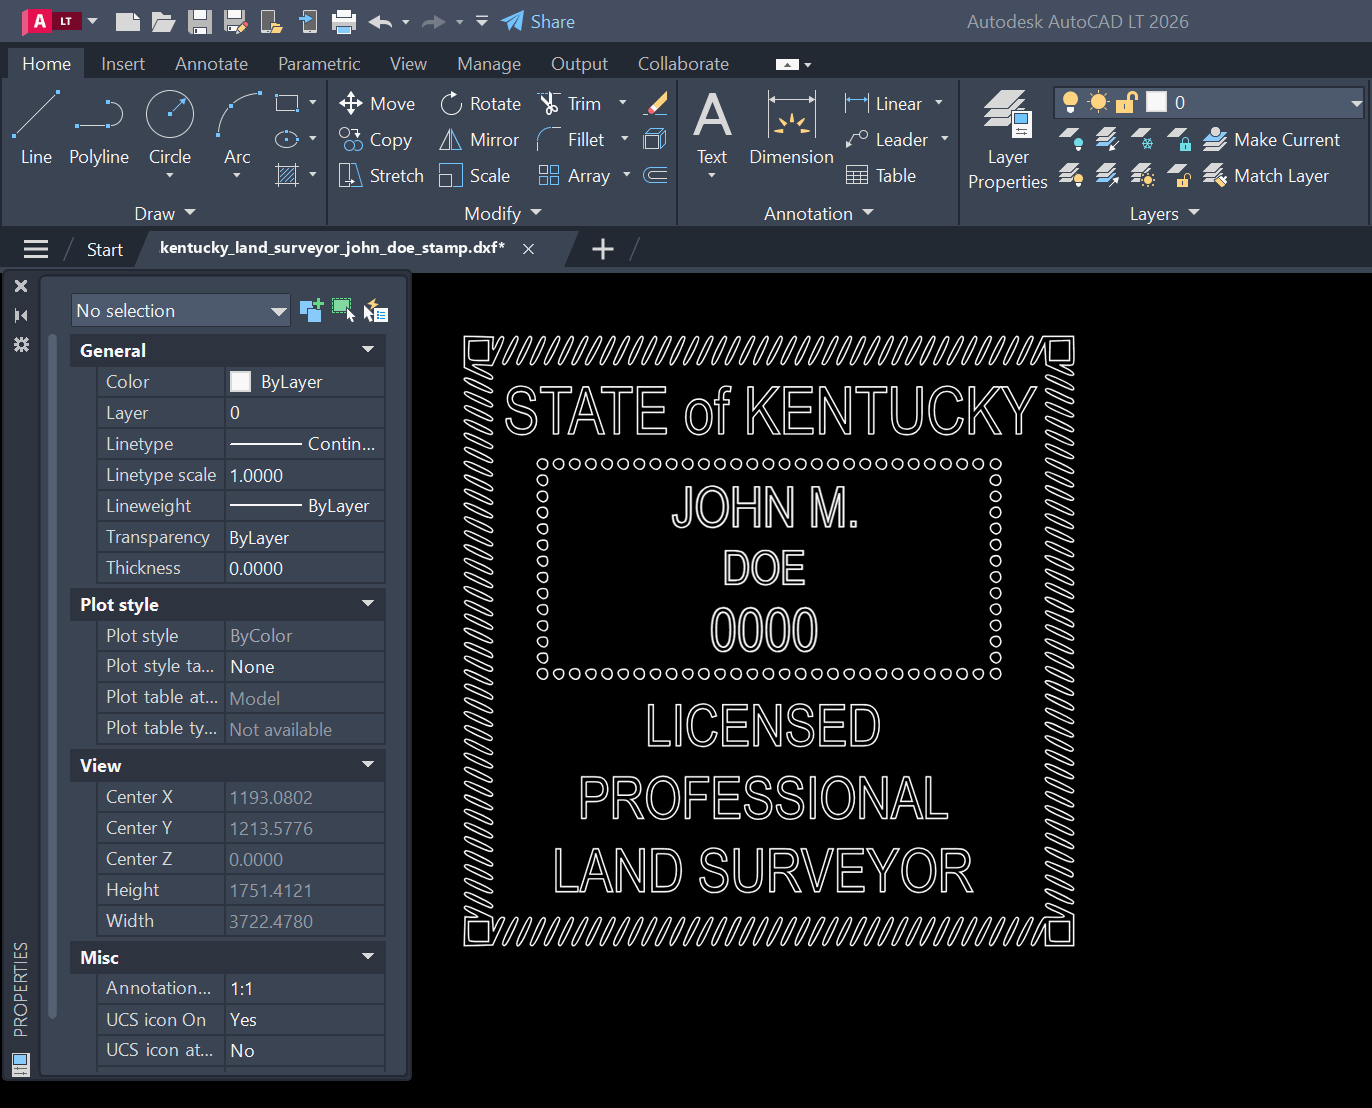Click the Quick Select icon in Properties
This screenshot has height=1108, width=1372.
pyautogui.click(x=375, y=310)
